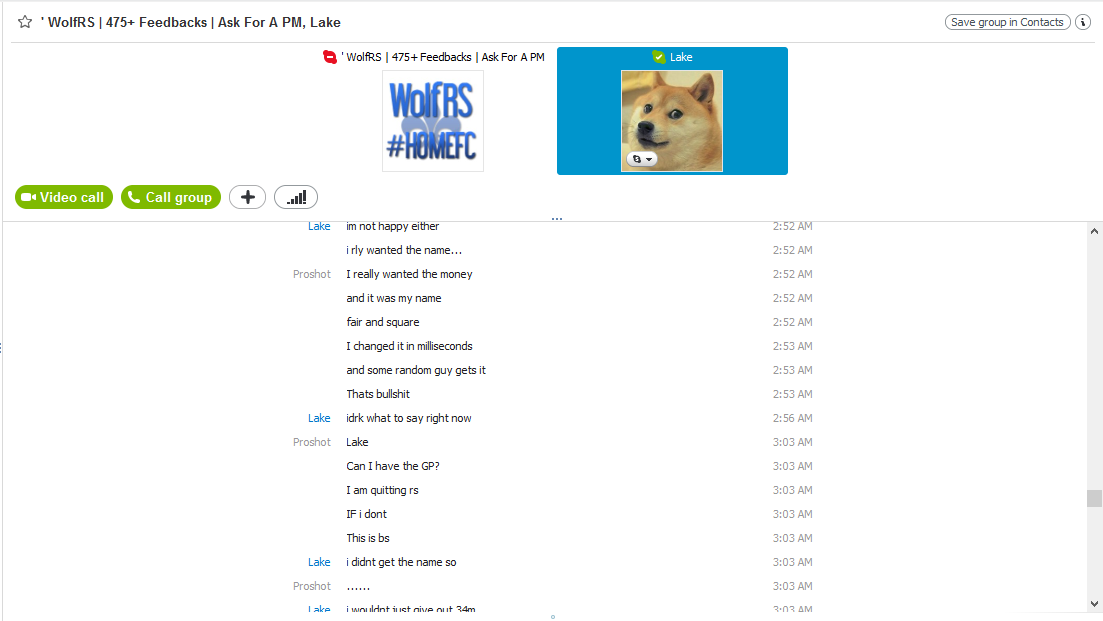
Task: Click scrollbar down arrow
Action: [x=1095, y=603]
